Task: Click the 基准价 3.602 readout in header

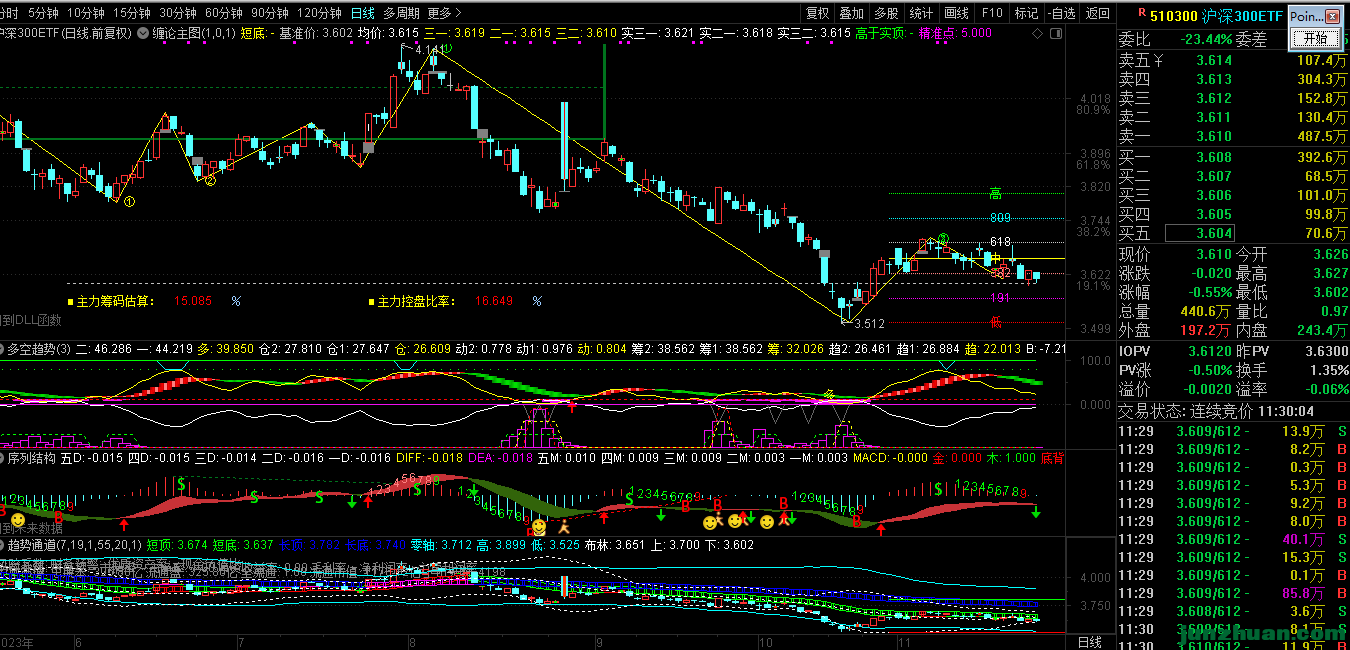Action: click(316, 33)
